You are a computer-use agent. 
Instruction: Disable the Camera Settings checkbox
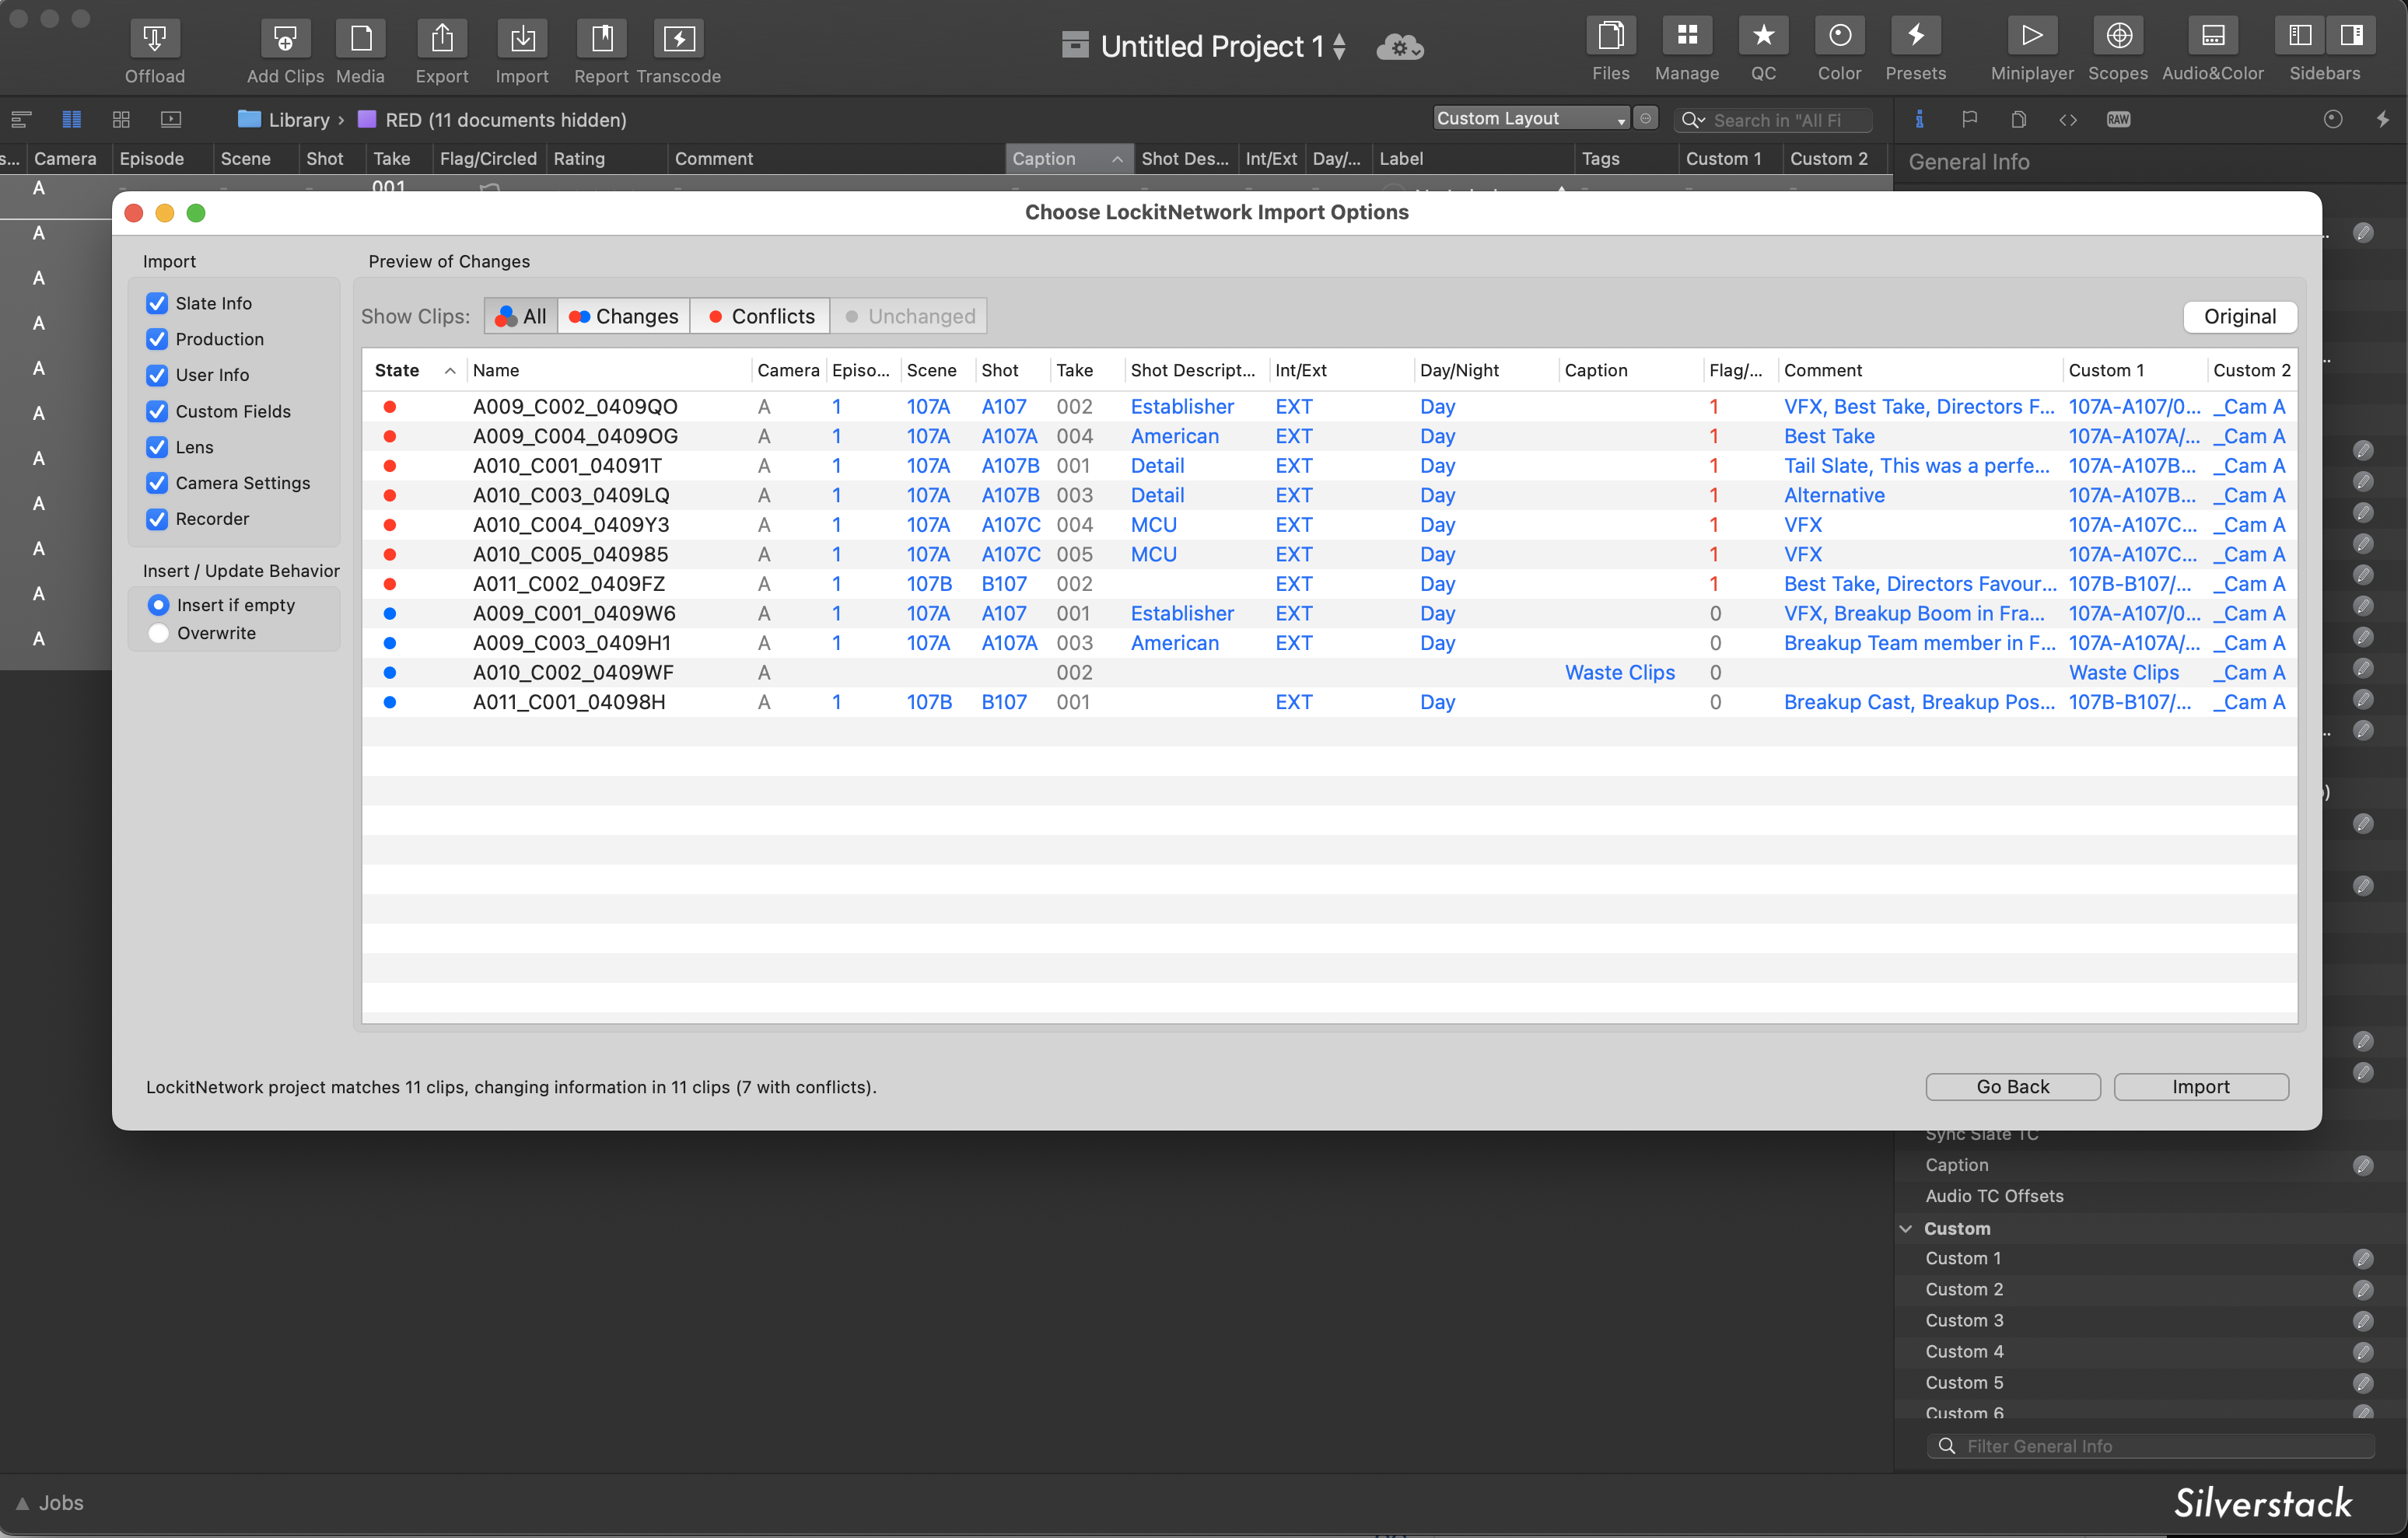[x=157, y=483]
